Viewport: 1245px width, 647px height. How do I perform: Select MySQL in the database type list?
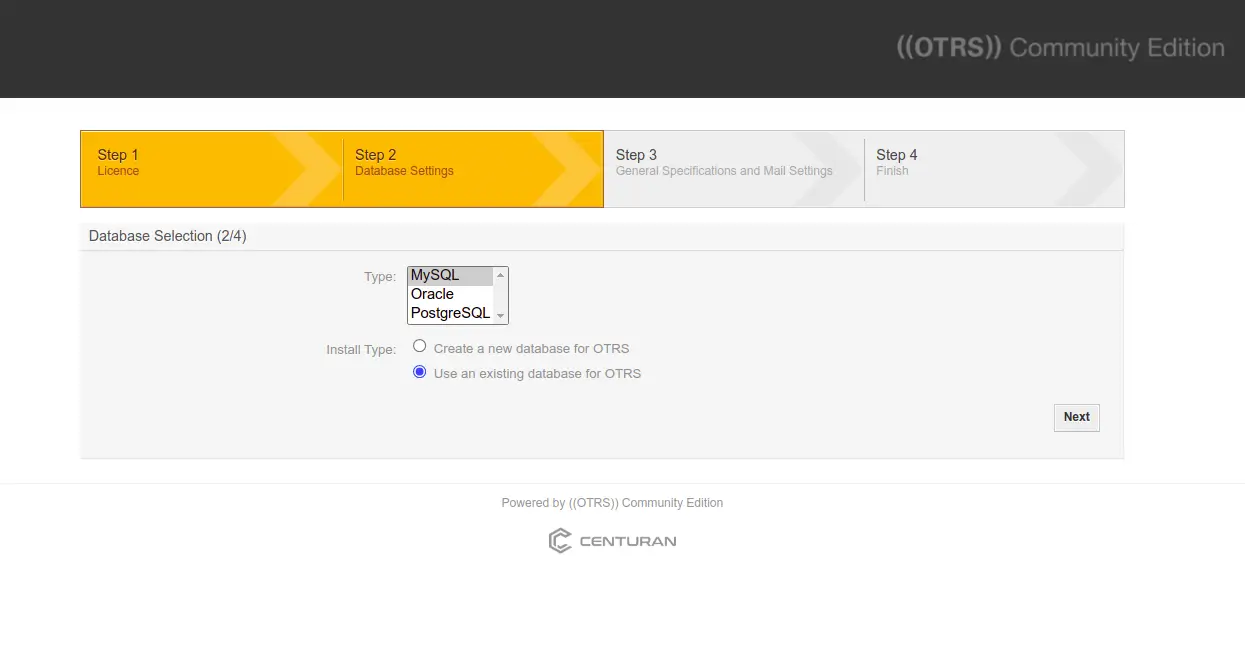(450, 276)
